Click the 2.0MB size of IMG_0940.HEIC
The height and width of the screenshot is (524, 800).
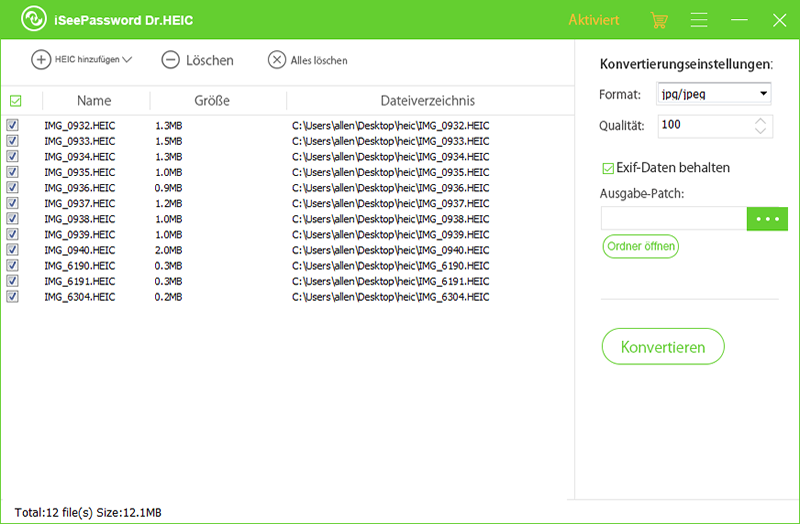tap(168, 250)
